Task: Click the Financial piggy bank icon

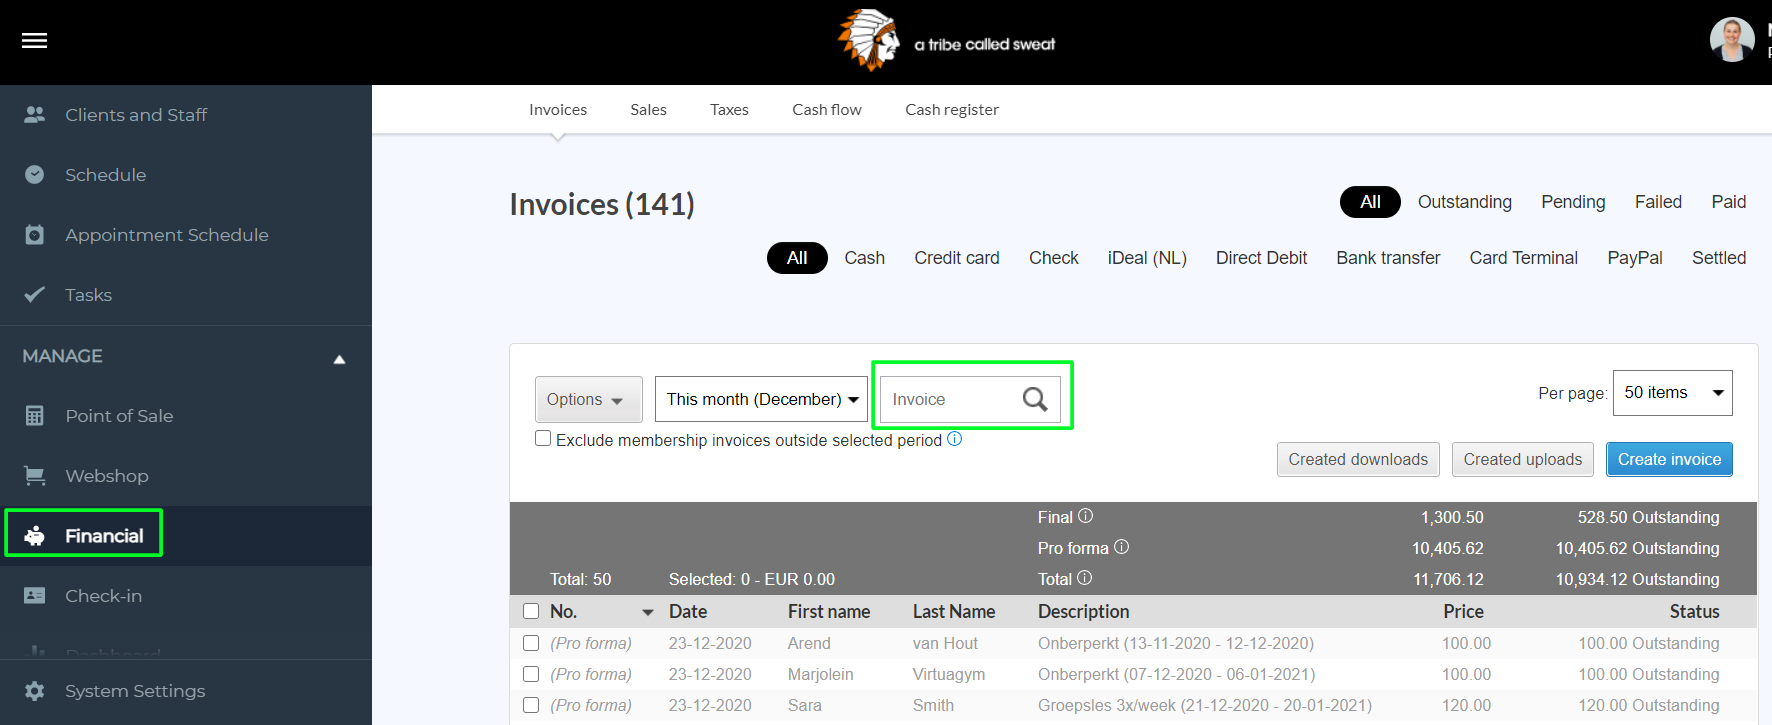Action: (x=35, y=536)
